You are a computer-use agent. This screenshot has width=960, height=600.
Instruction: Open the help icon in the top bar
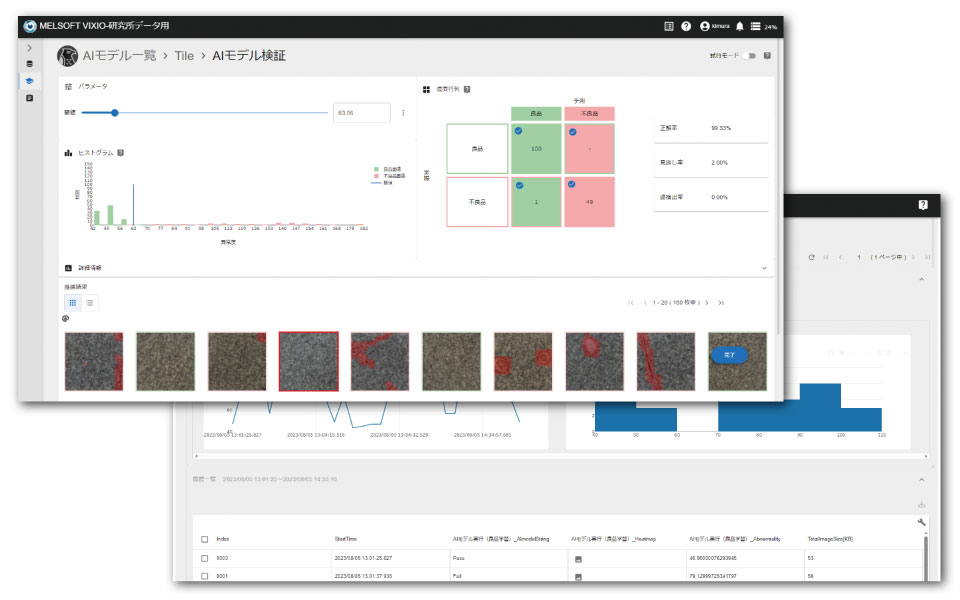[x=686, y=26]
